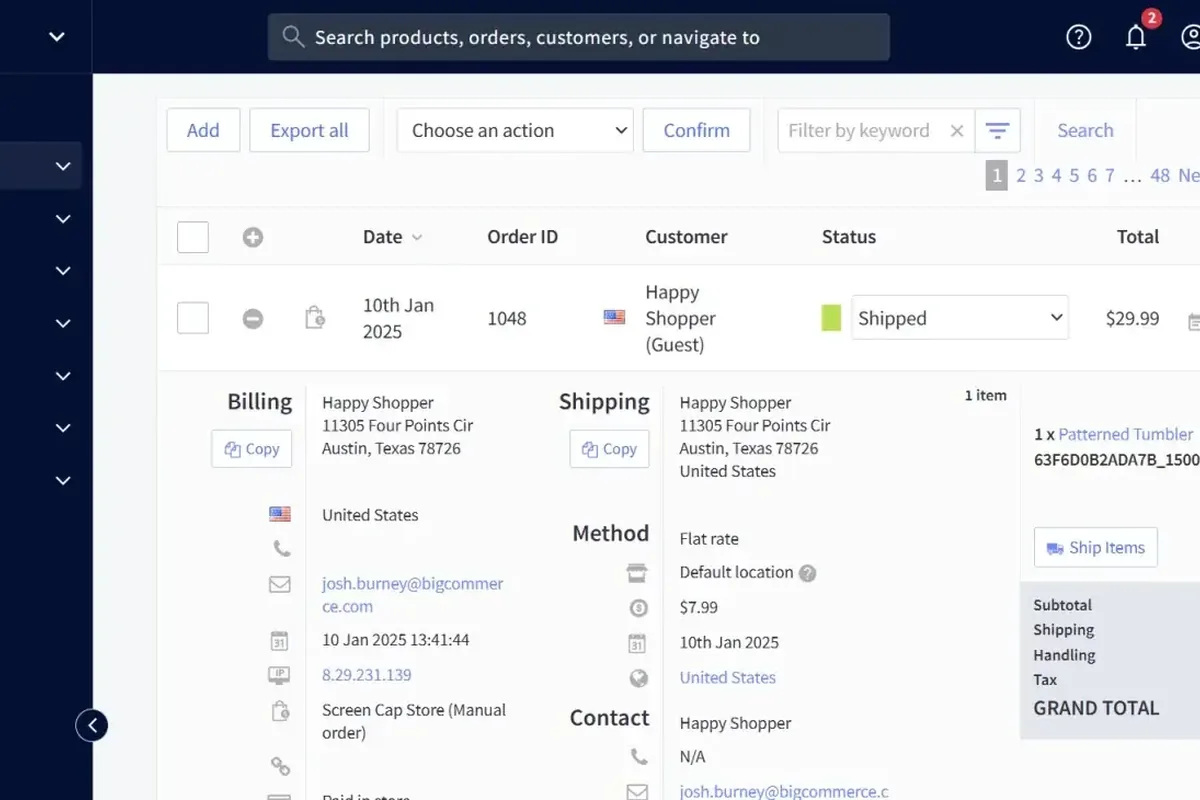Open the Patterned Tumbler product link
The image size is (1200, 800).
coord(1126,434)
